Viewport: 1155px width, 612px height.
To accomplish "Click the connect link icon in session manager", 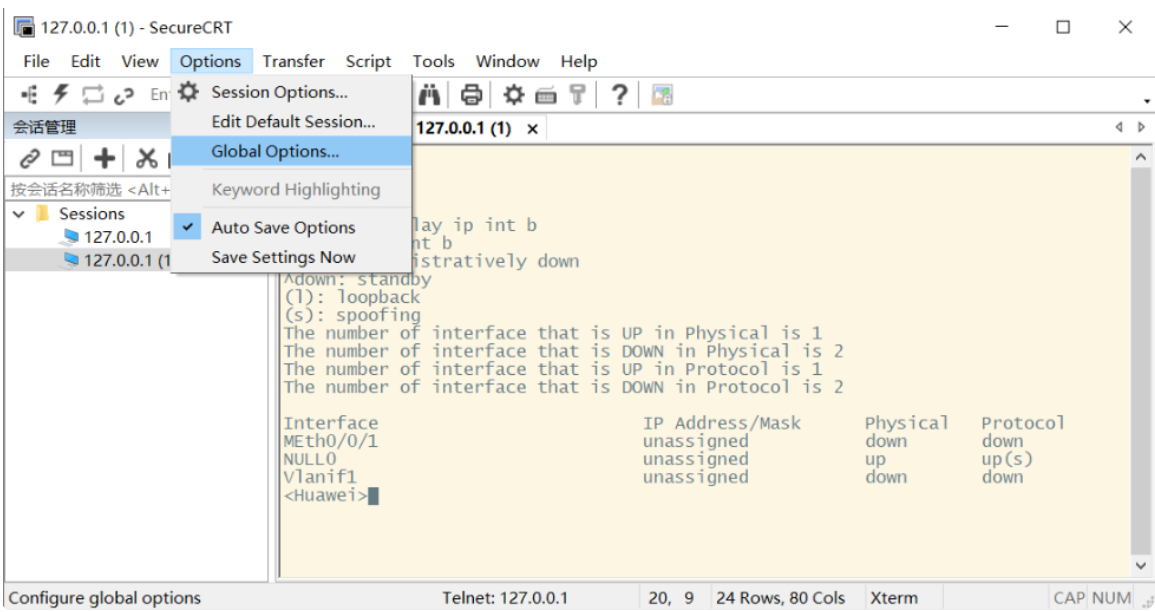I will pyautogui.click(x=30, y=158).
